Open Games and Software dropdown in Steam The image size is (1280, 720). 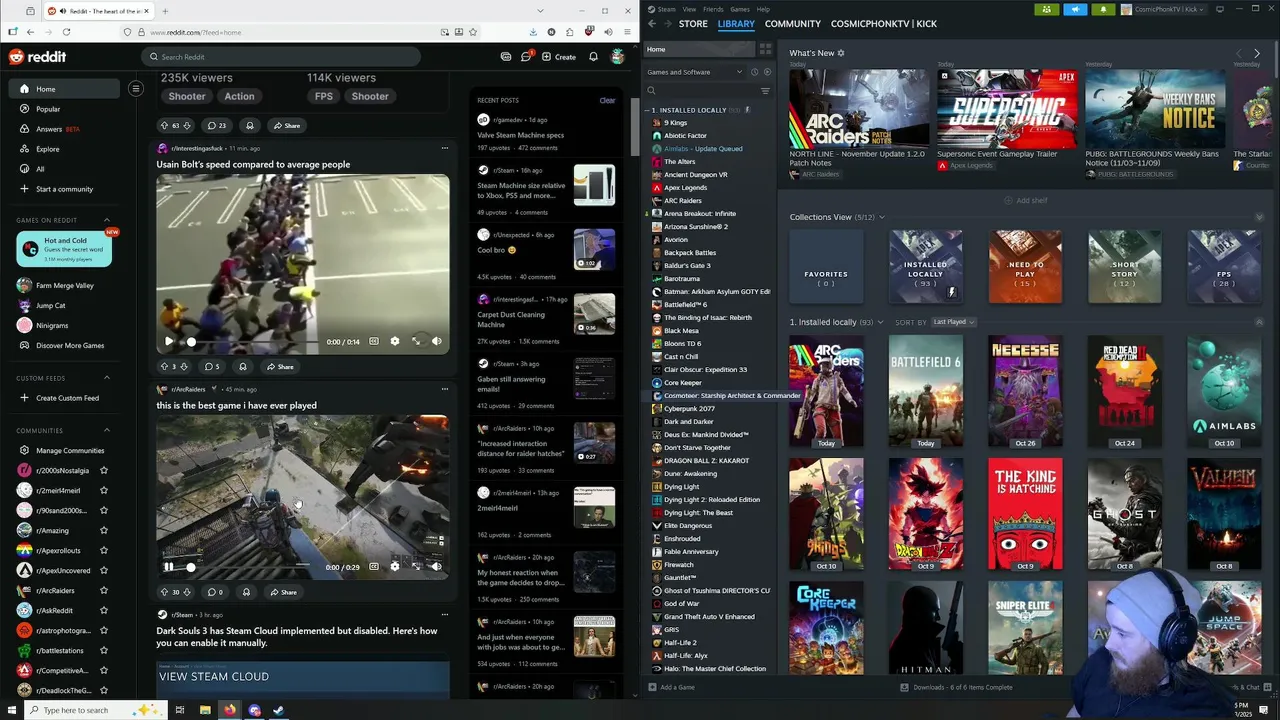point(695,72)
